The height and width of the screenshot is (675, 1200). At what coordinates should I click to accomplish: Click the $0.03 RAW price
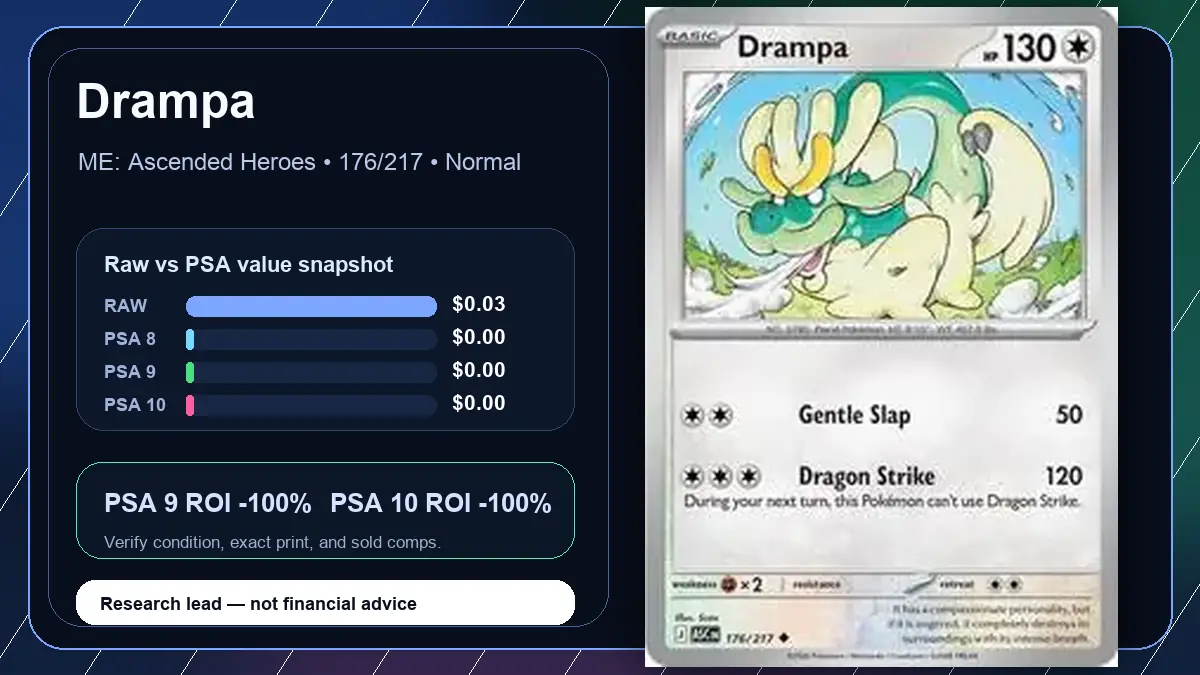point(479,304)
